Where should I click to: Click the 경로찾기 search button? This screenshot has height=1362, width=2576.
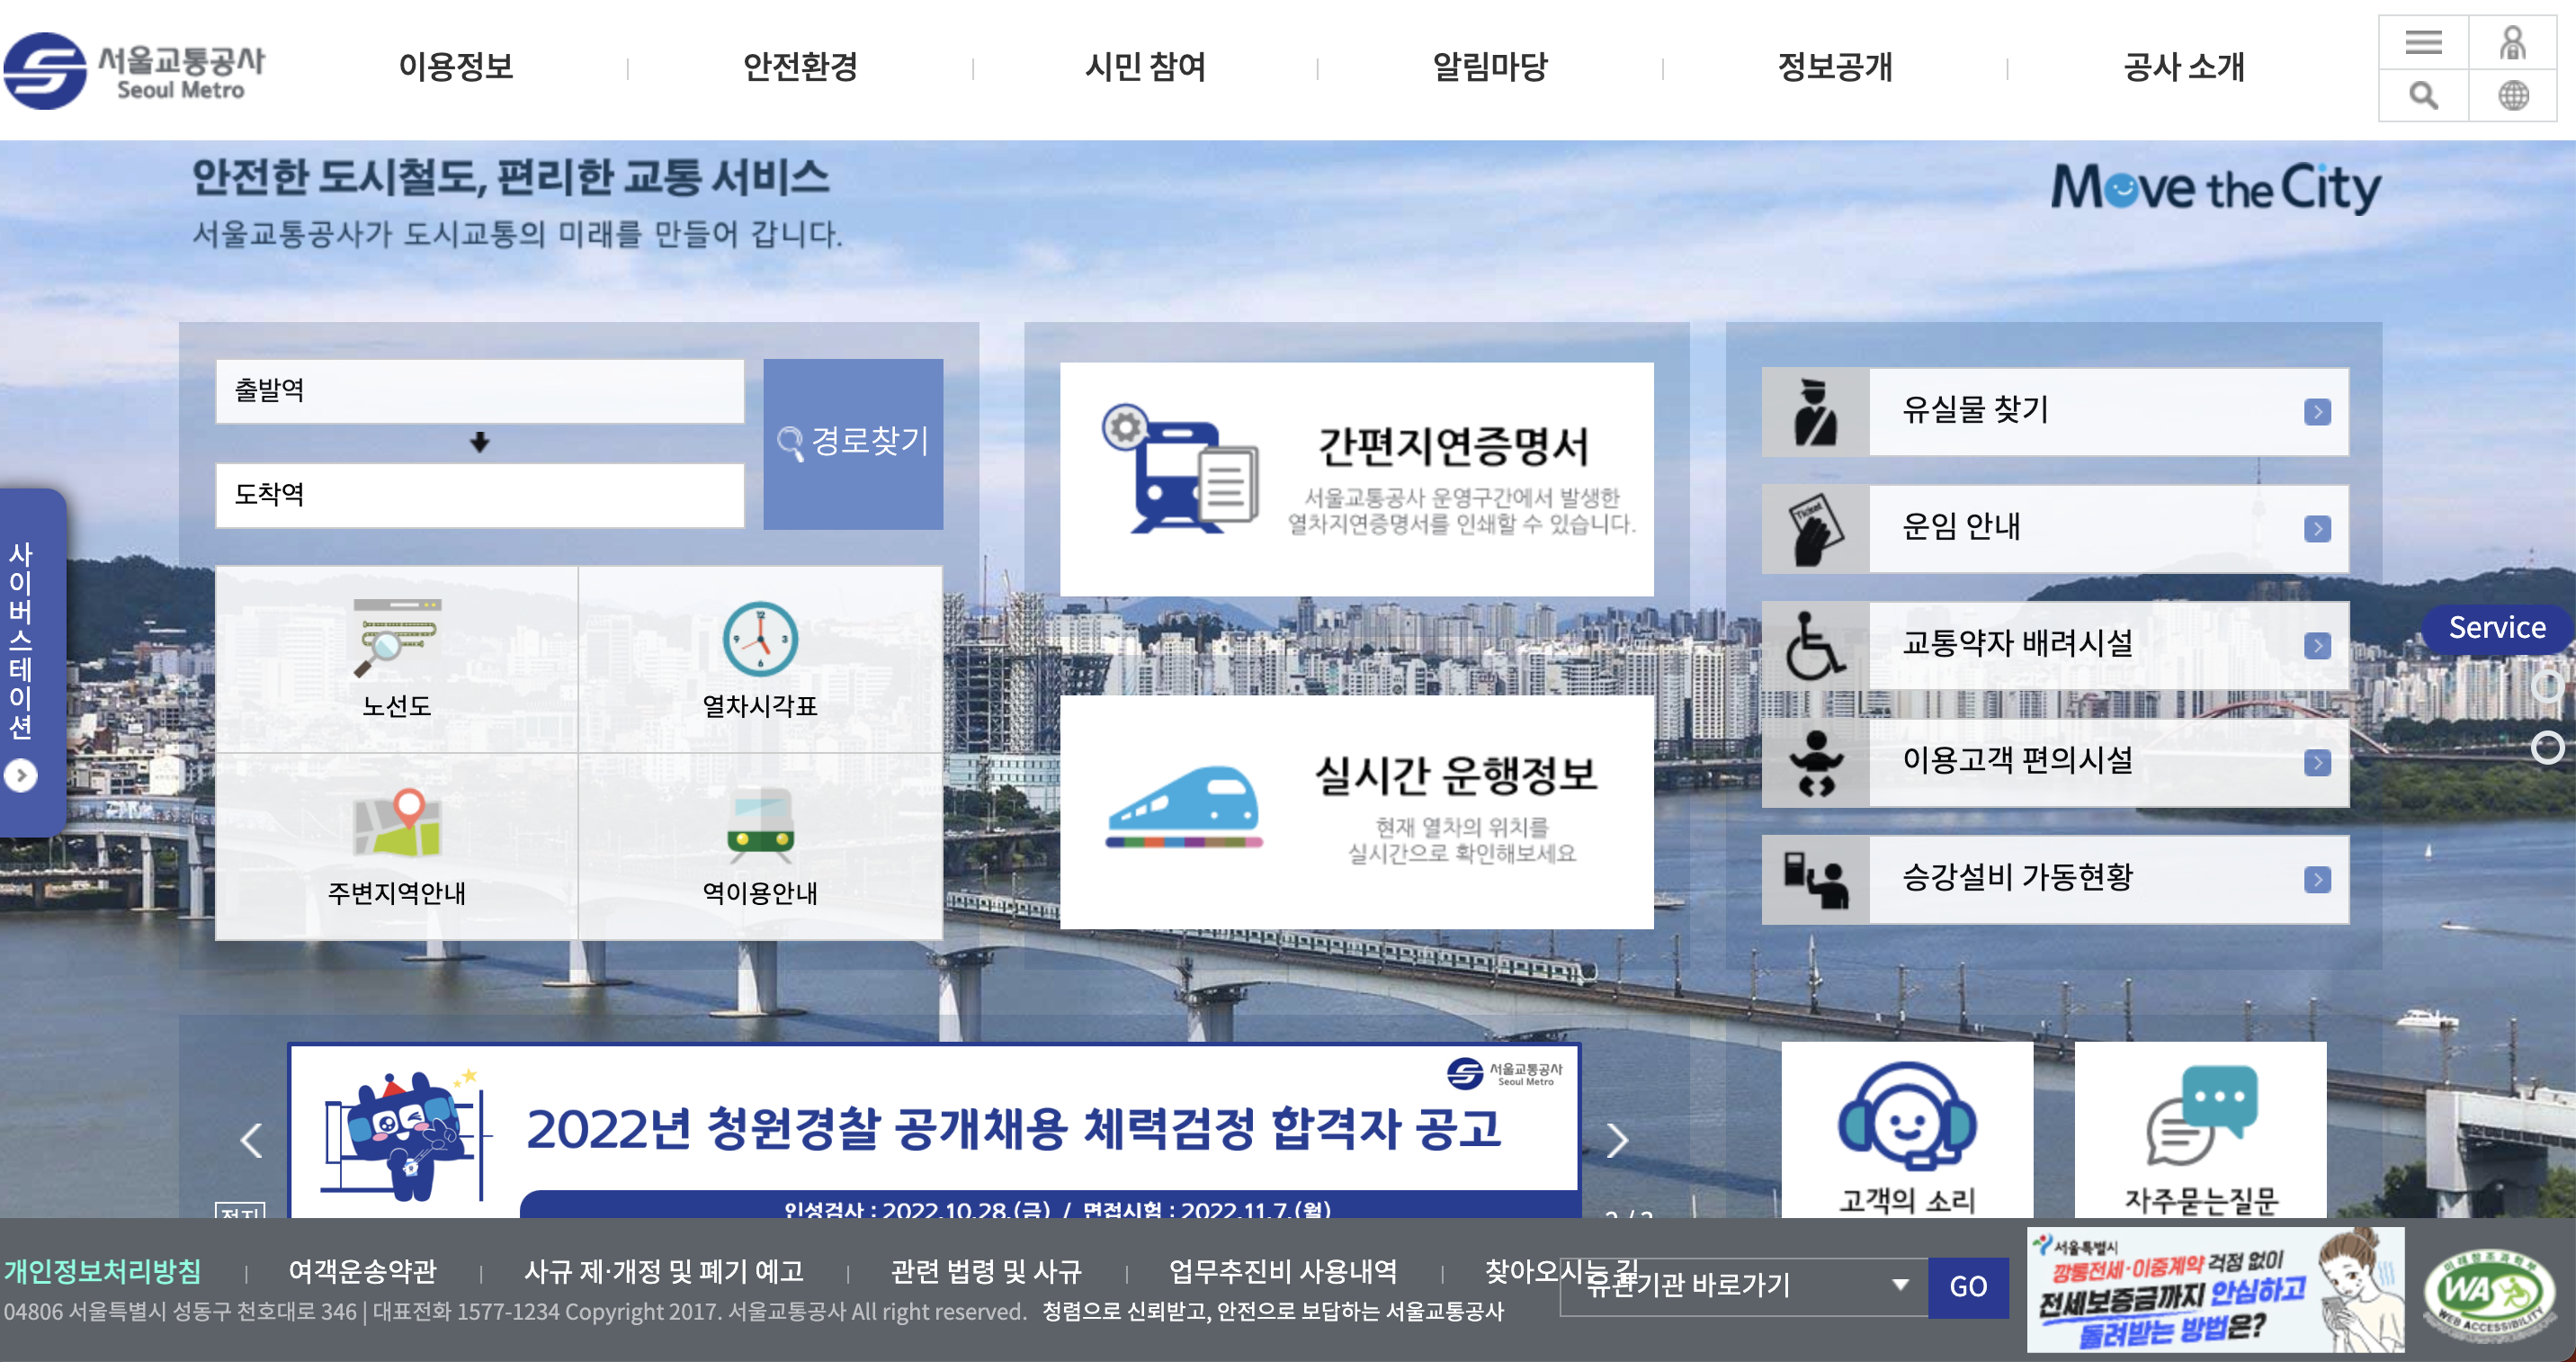coord(853,445)
